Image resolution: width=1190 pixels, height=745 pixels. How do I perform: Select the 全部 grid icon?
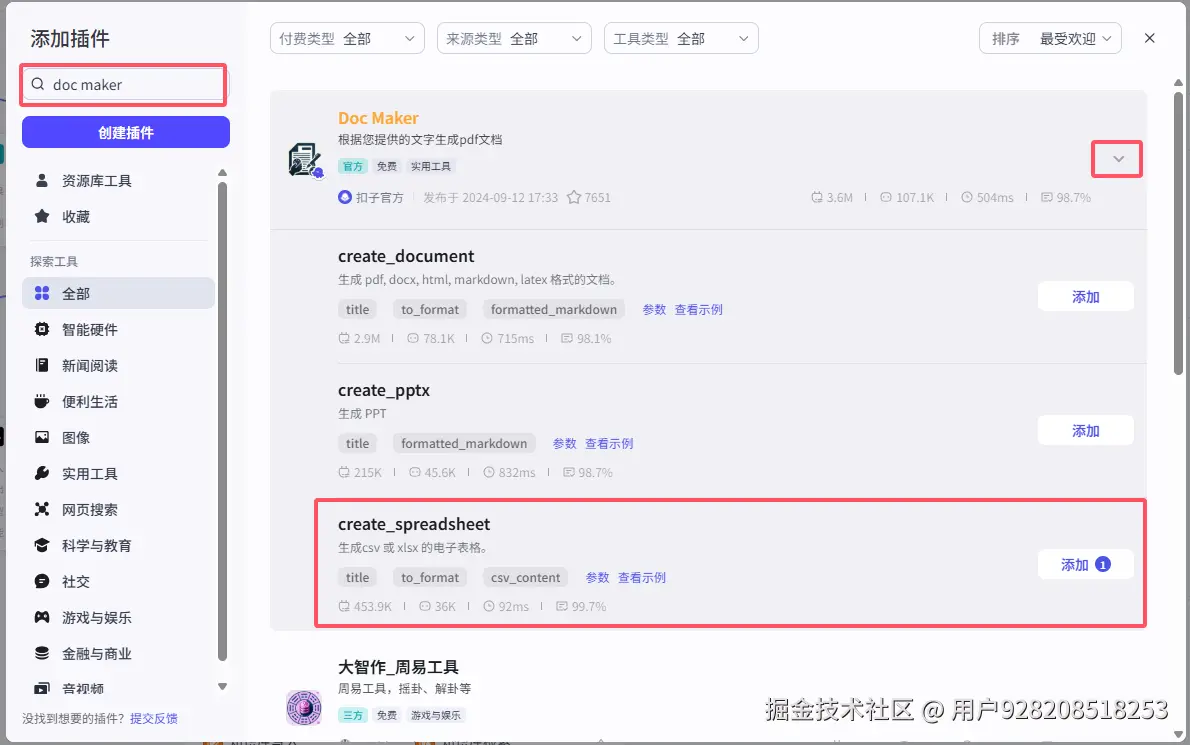[42, 293]
